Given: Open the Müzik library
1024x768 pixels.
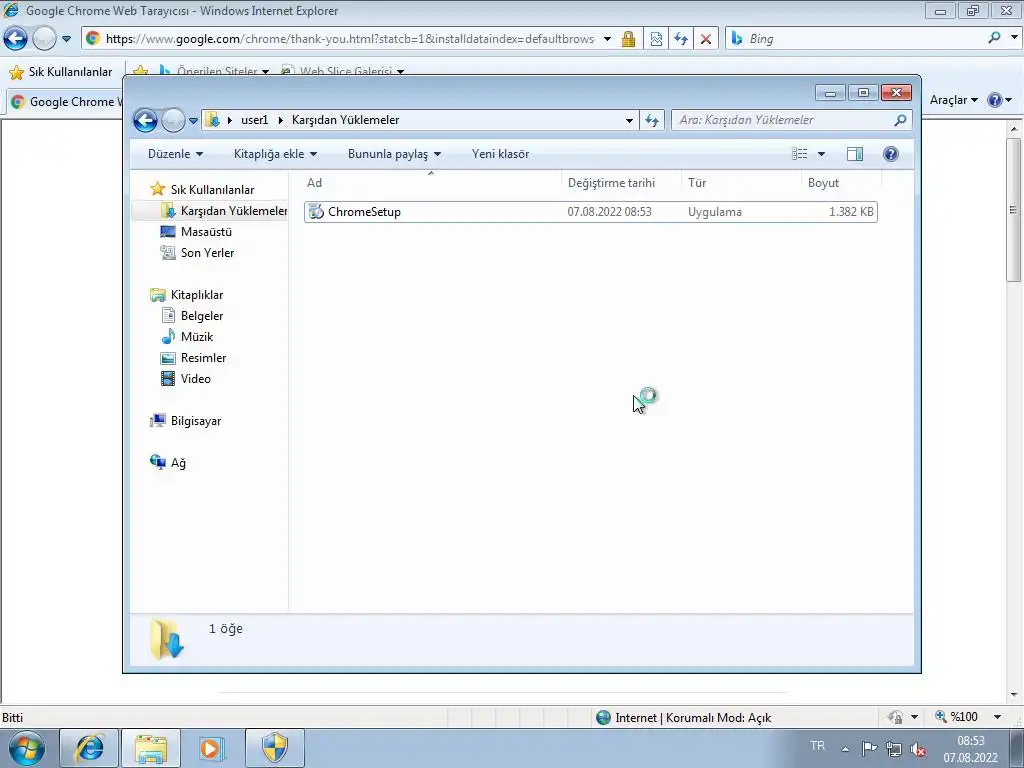Looking at the screenshot, I should pos(197,336).
